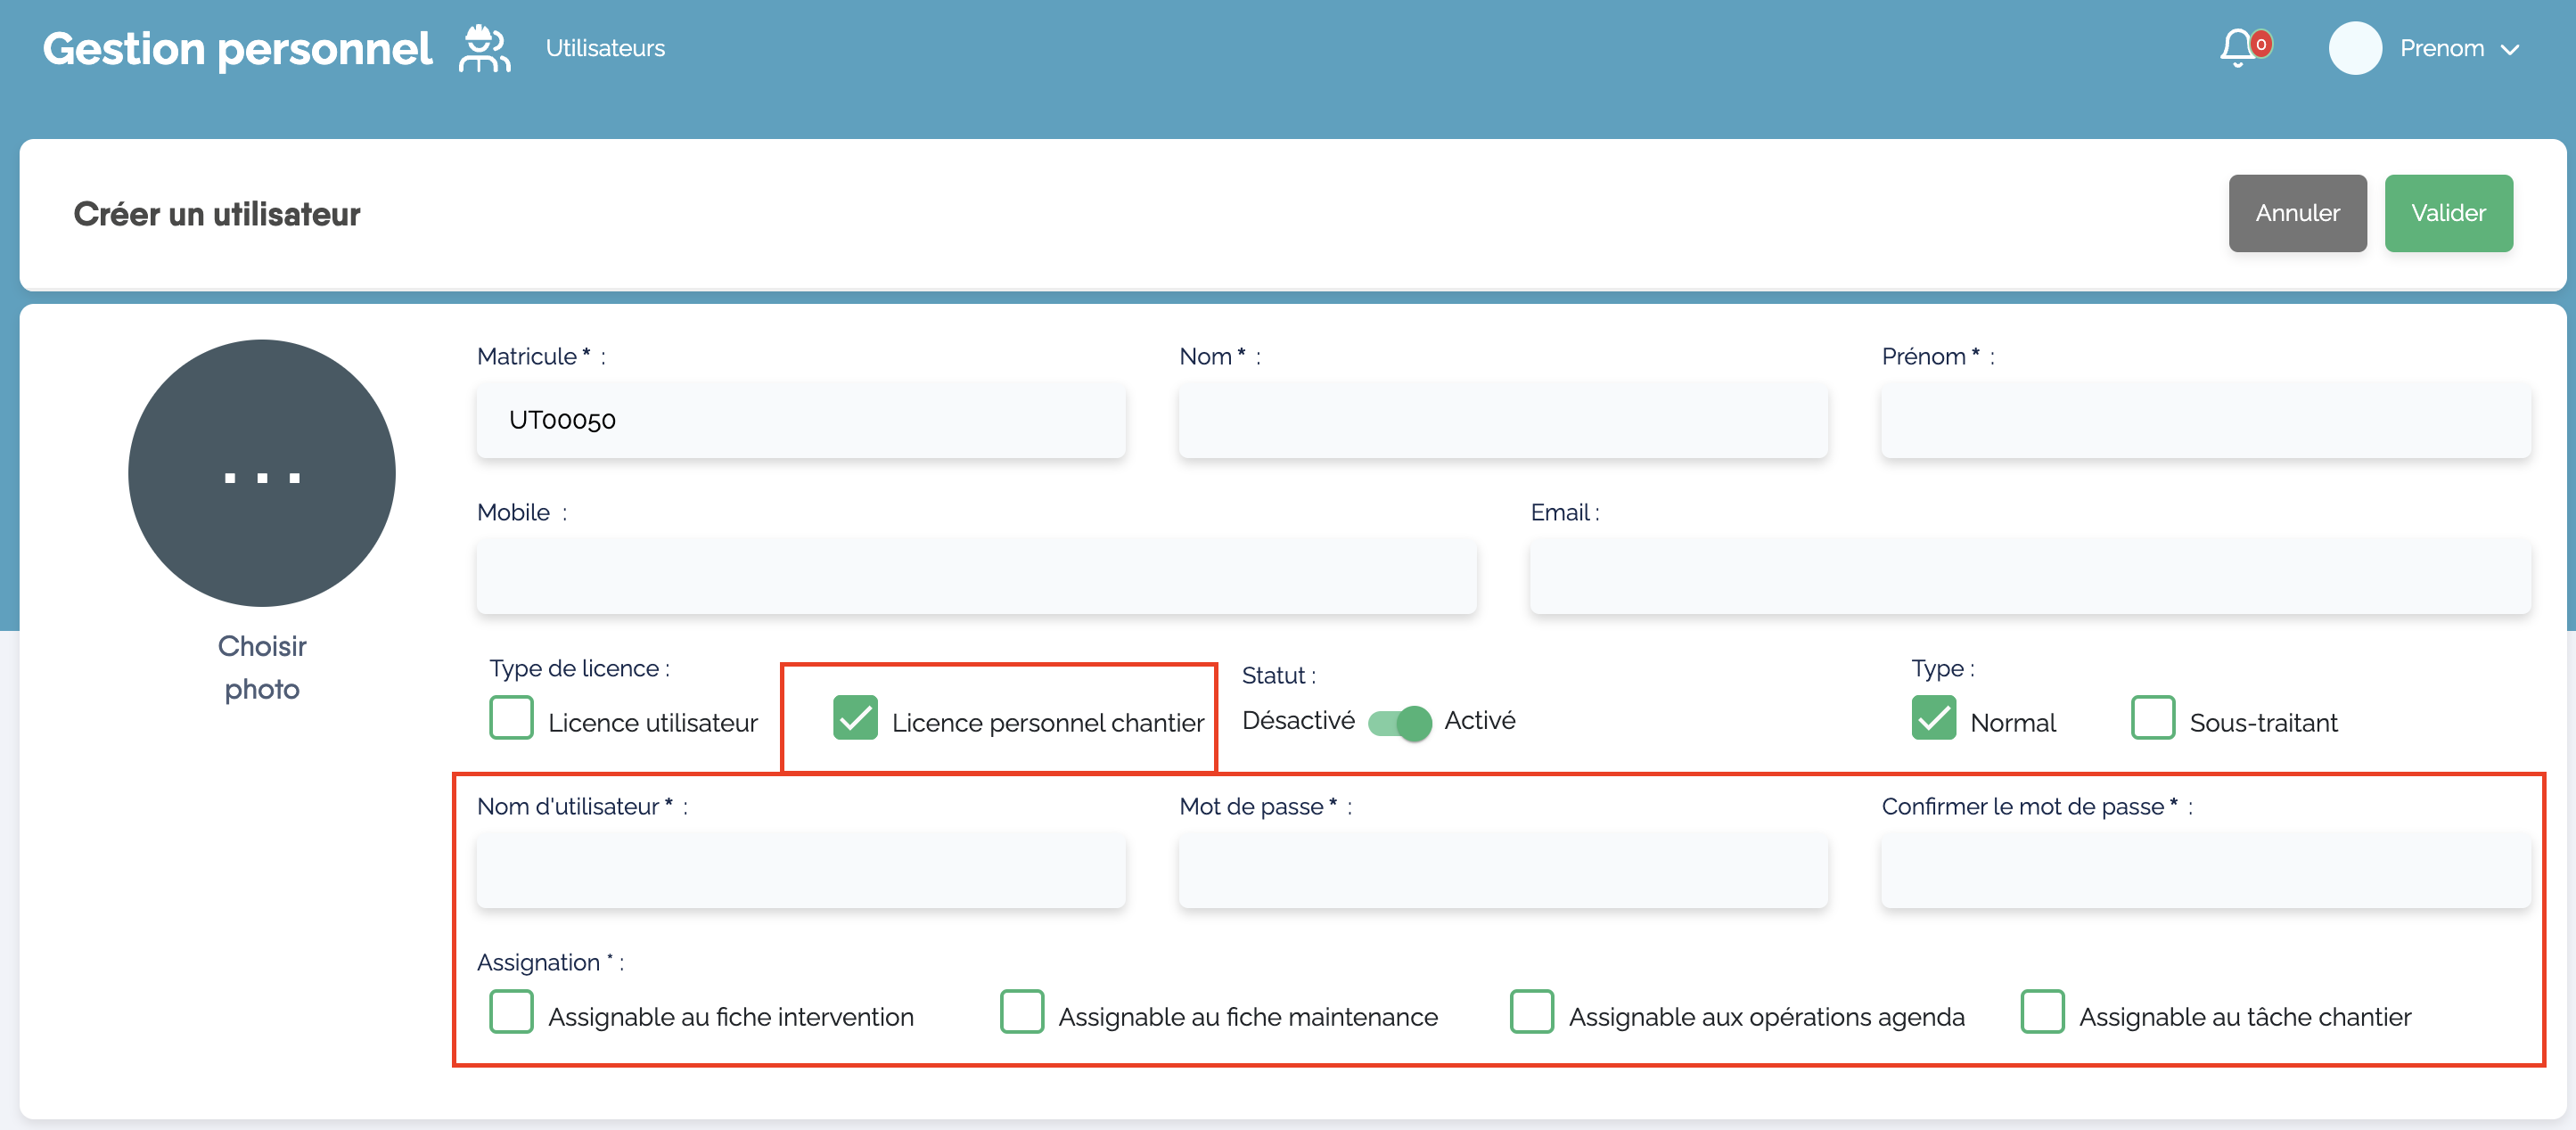Viewport: 2576px width, 1130px height.
Task: Check Assignable au tâche chantier
Action: pyautogui.click(x=2042, y=1012)
